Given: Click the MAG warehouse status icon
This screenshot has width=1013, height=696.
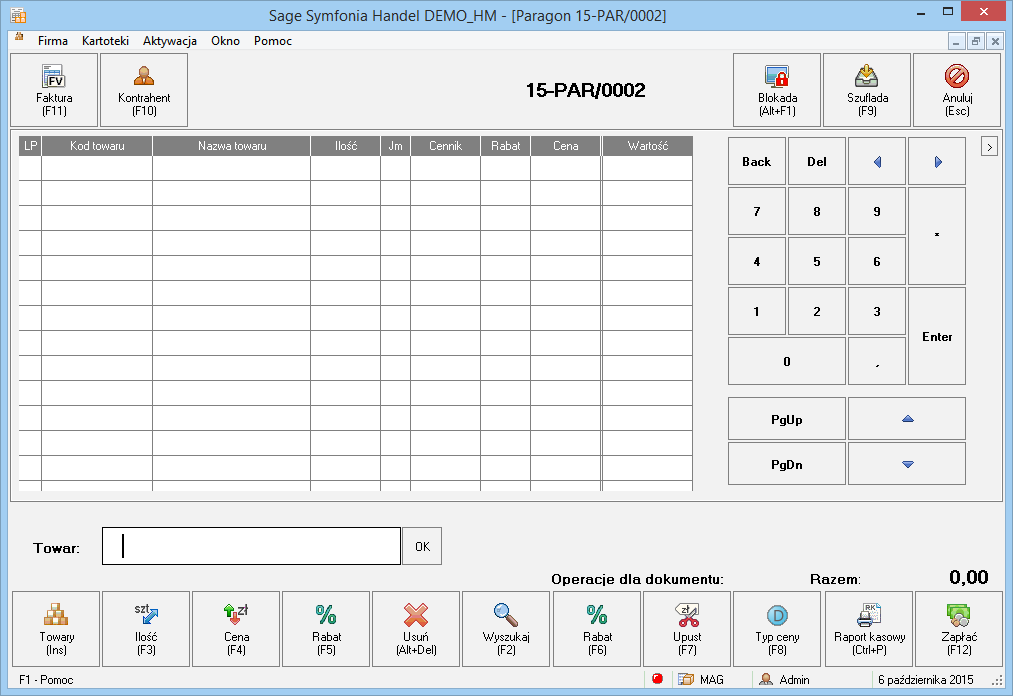Looking at the screenshot, I should [685, 679].
